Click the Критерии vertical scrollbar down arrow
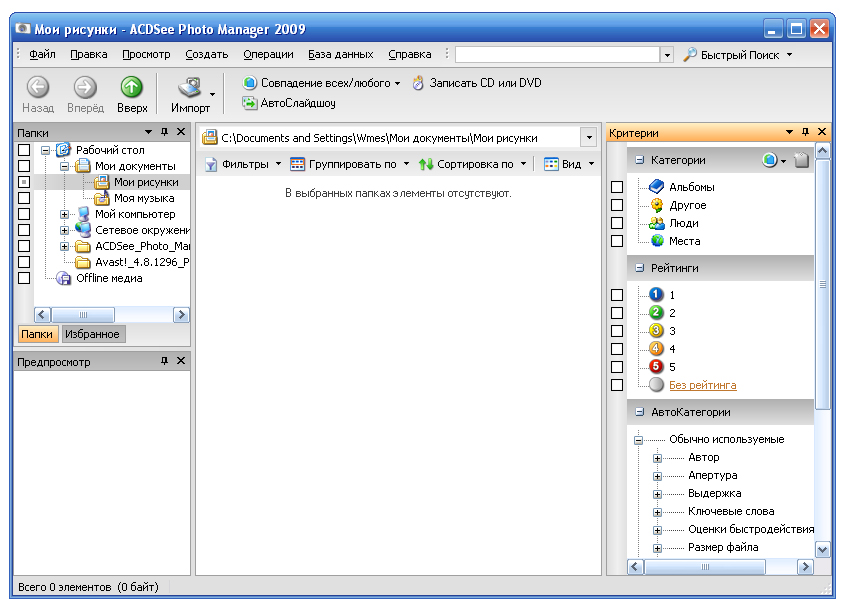The image size is (844, 607). [x=822, y=549]
